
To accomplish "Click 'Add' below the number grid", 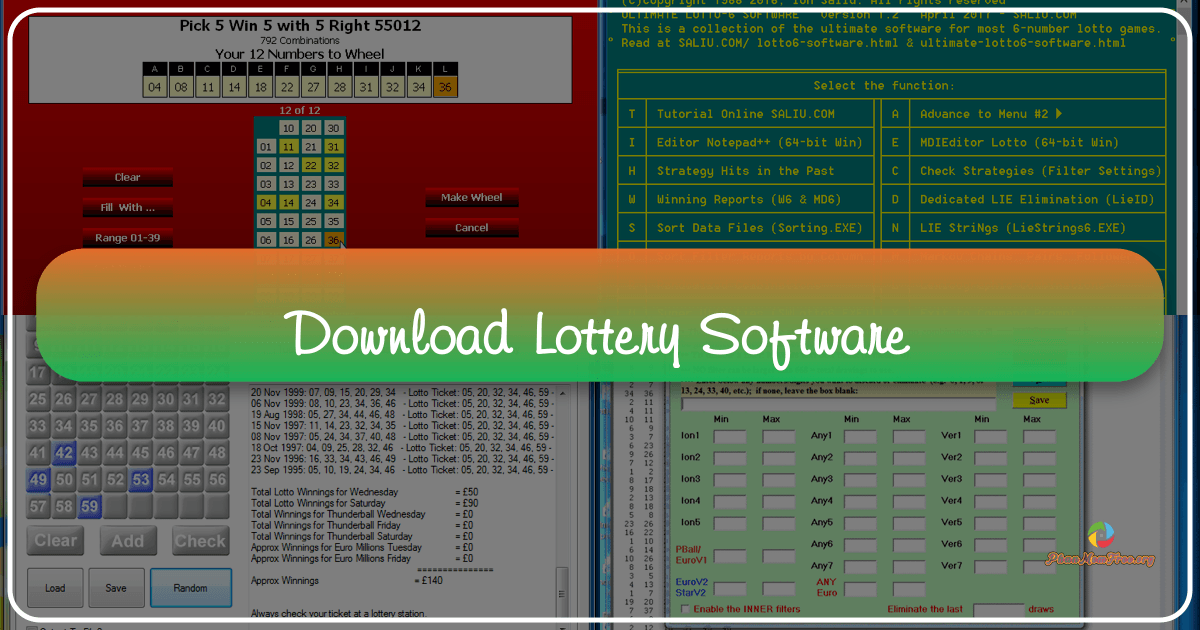I will tap(128, 540).
